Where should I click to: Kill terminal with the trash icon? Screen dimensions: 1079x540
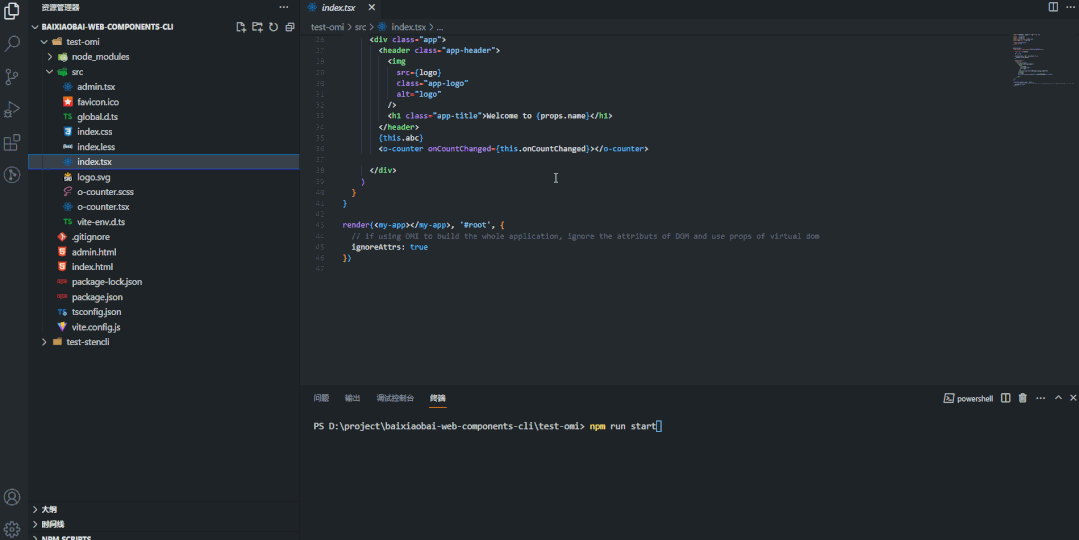tap(1022, 398)
